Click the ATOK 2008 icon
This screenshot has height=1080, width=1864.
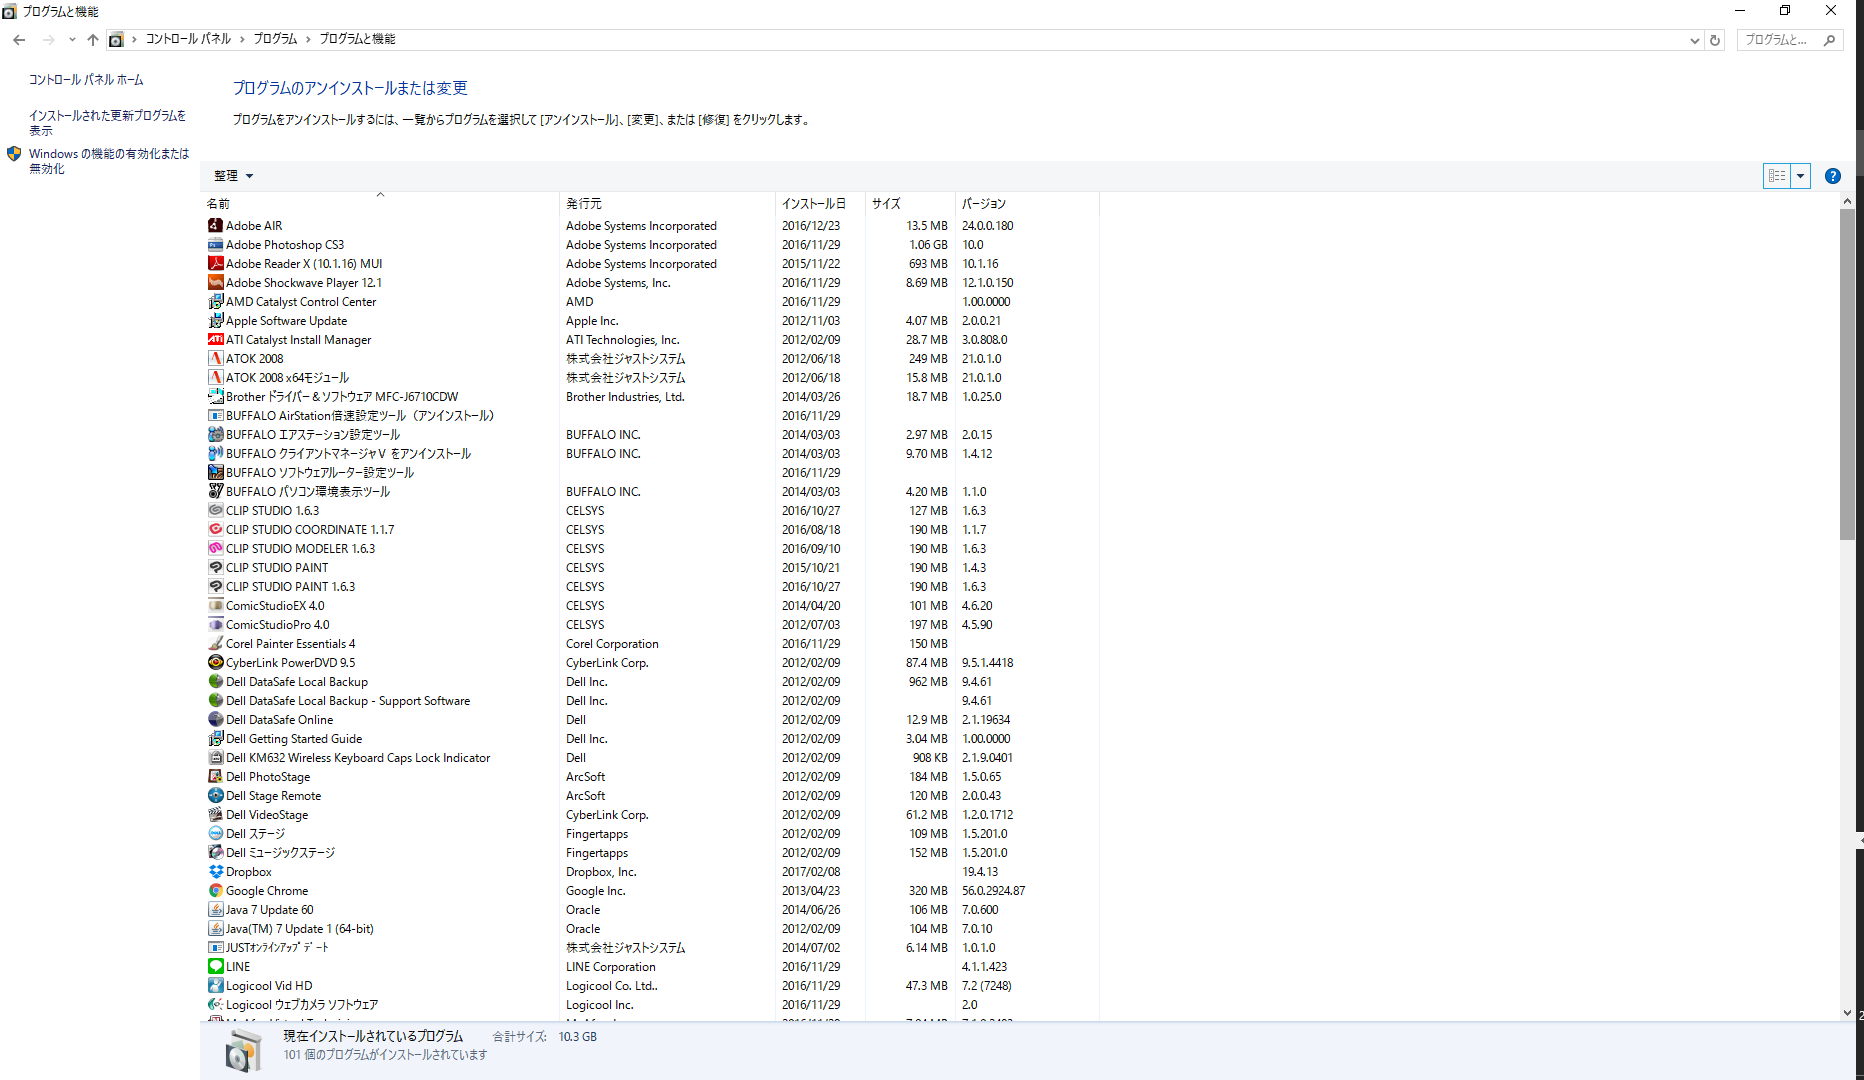(x=215, y=359)
